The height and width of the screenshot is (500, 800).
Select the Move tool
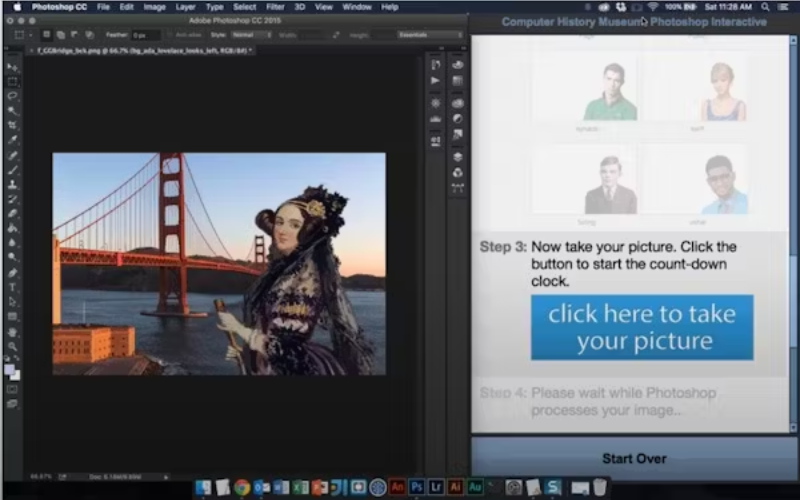point(12,67)
